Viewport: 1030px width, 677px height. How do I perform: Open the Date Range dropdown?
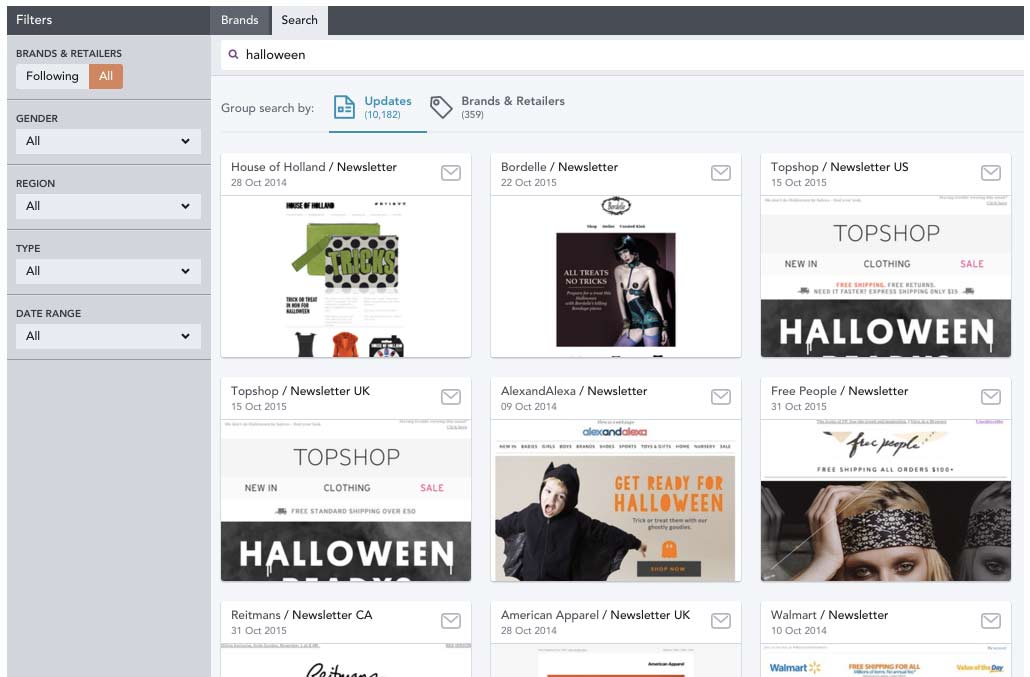click(108, 336)
